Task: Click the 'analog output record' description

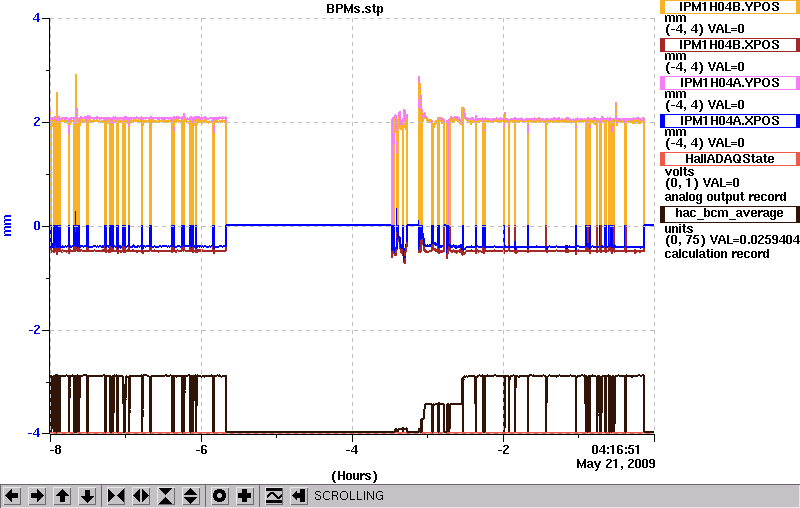Action: 726,197
